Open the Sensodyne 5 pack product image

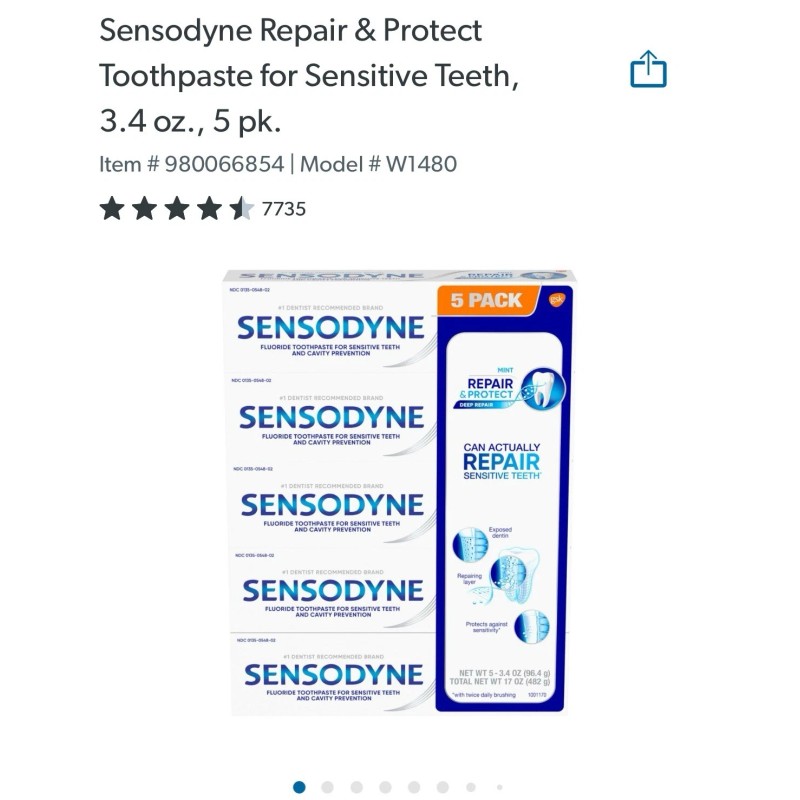pos(399,492)
